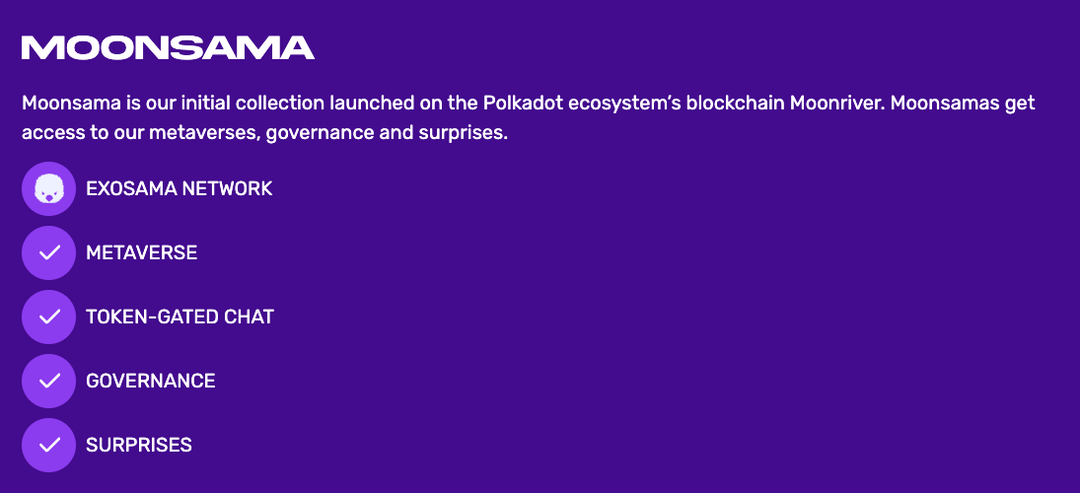The image size is (1080, 493).
Task: Open the EXOSAMA NETWORK label
Action: [179, 189]
